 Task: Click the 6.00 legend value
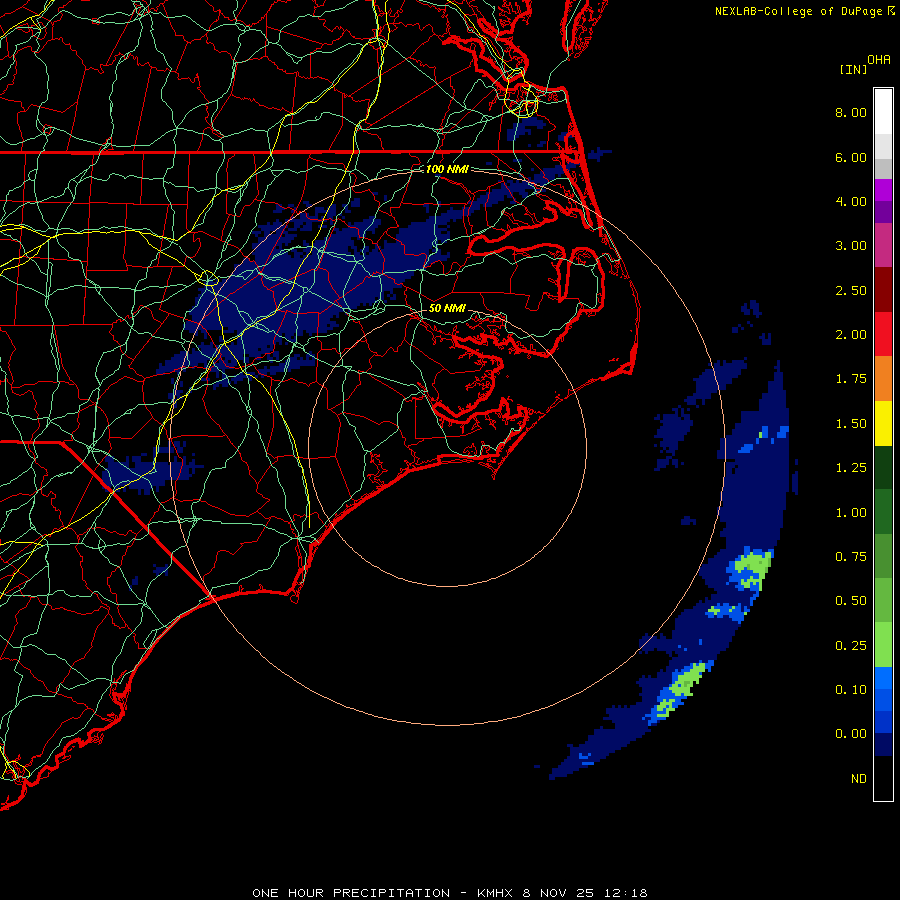(x=851, y=157)
